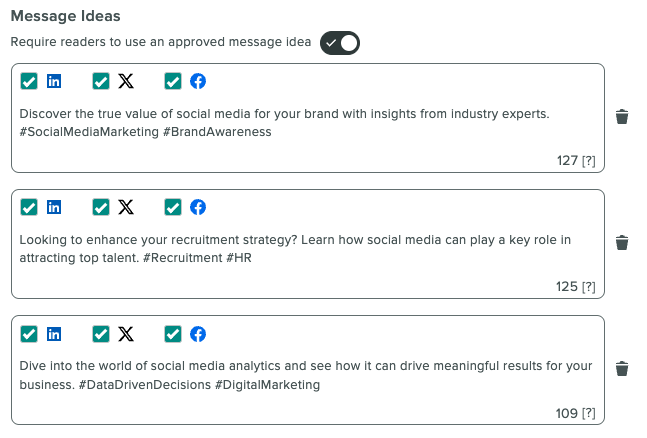Screen dimensions: 647x438
Task: Click X icon in first message card
Action: 126,81
